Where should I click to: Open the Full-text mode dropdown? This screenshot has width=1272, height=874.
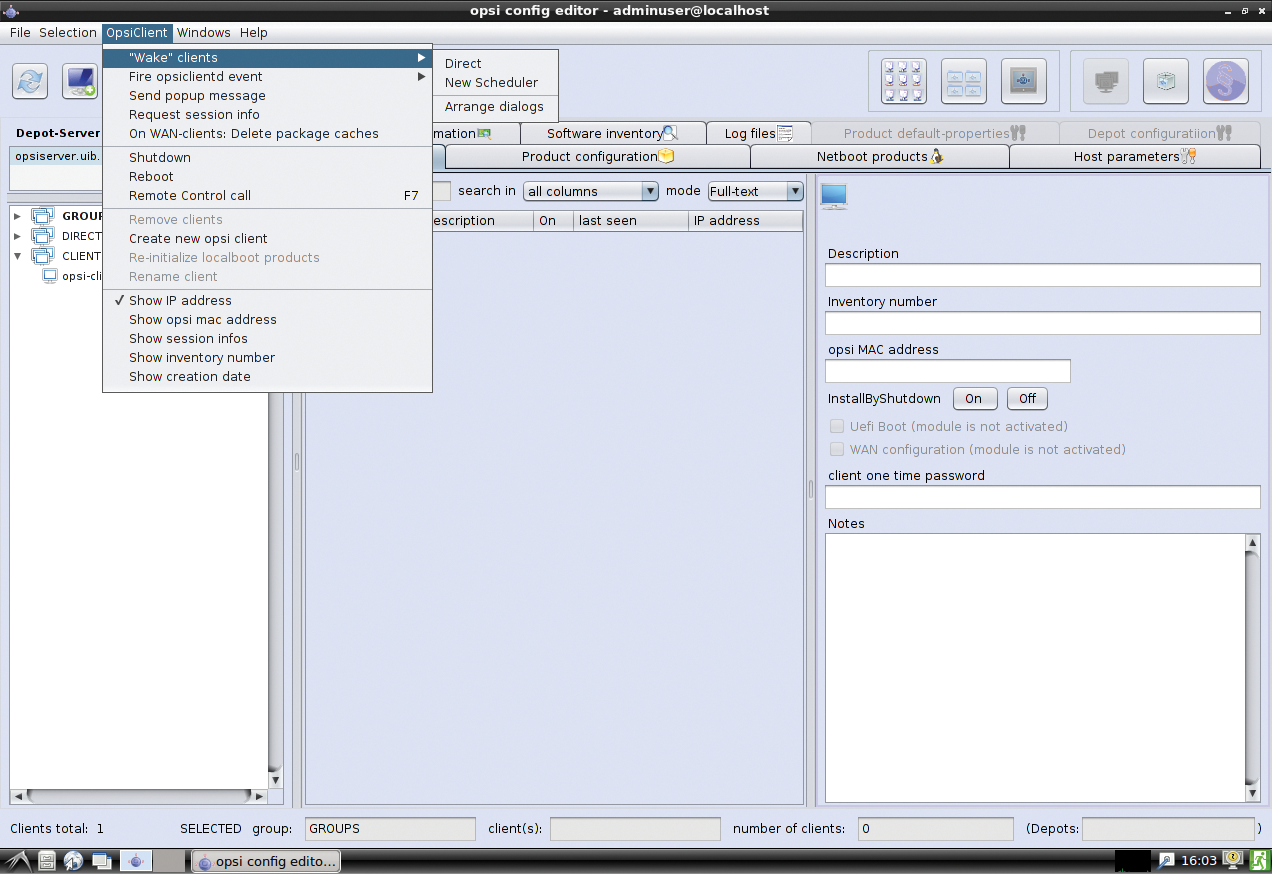tap(755, 191)
